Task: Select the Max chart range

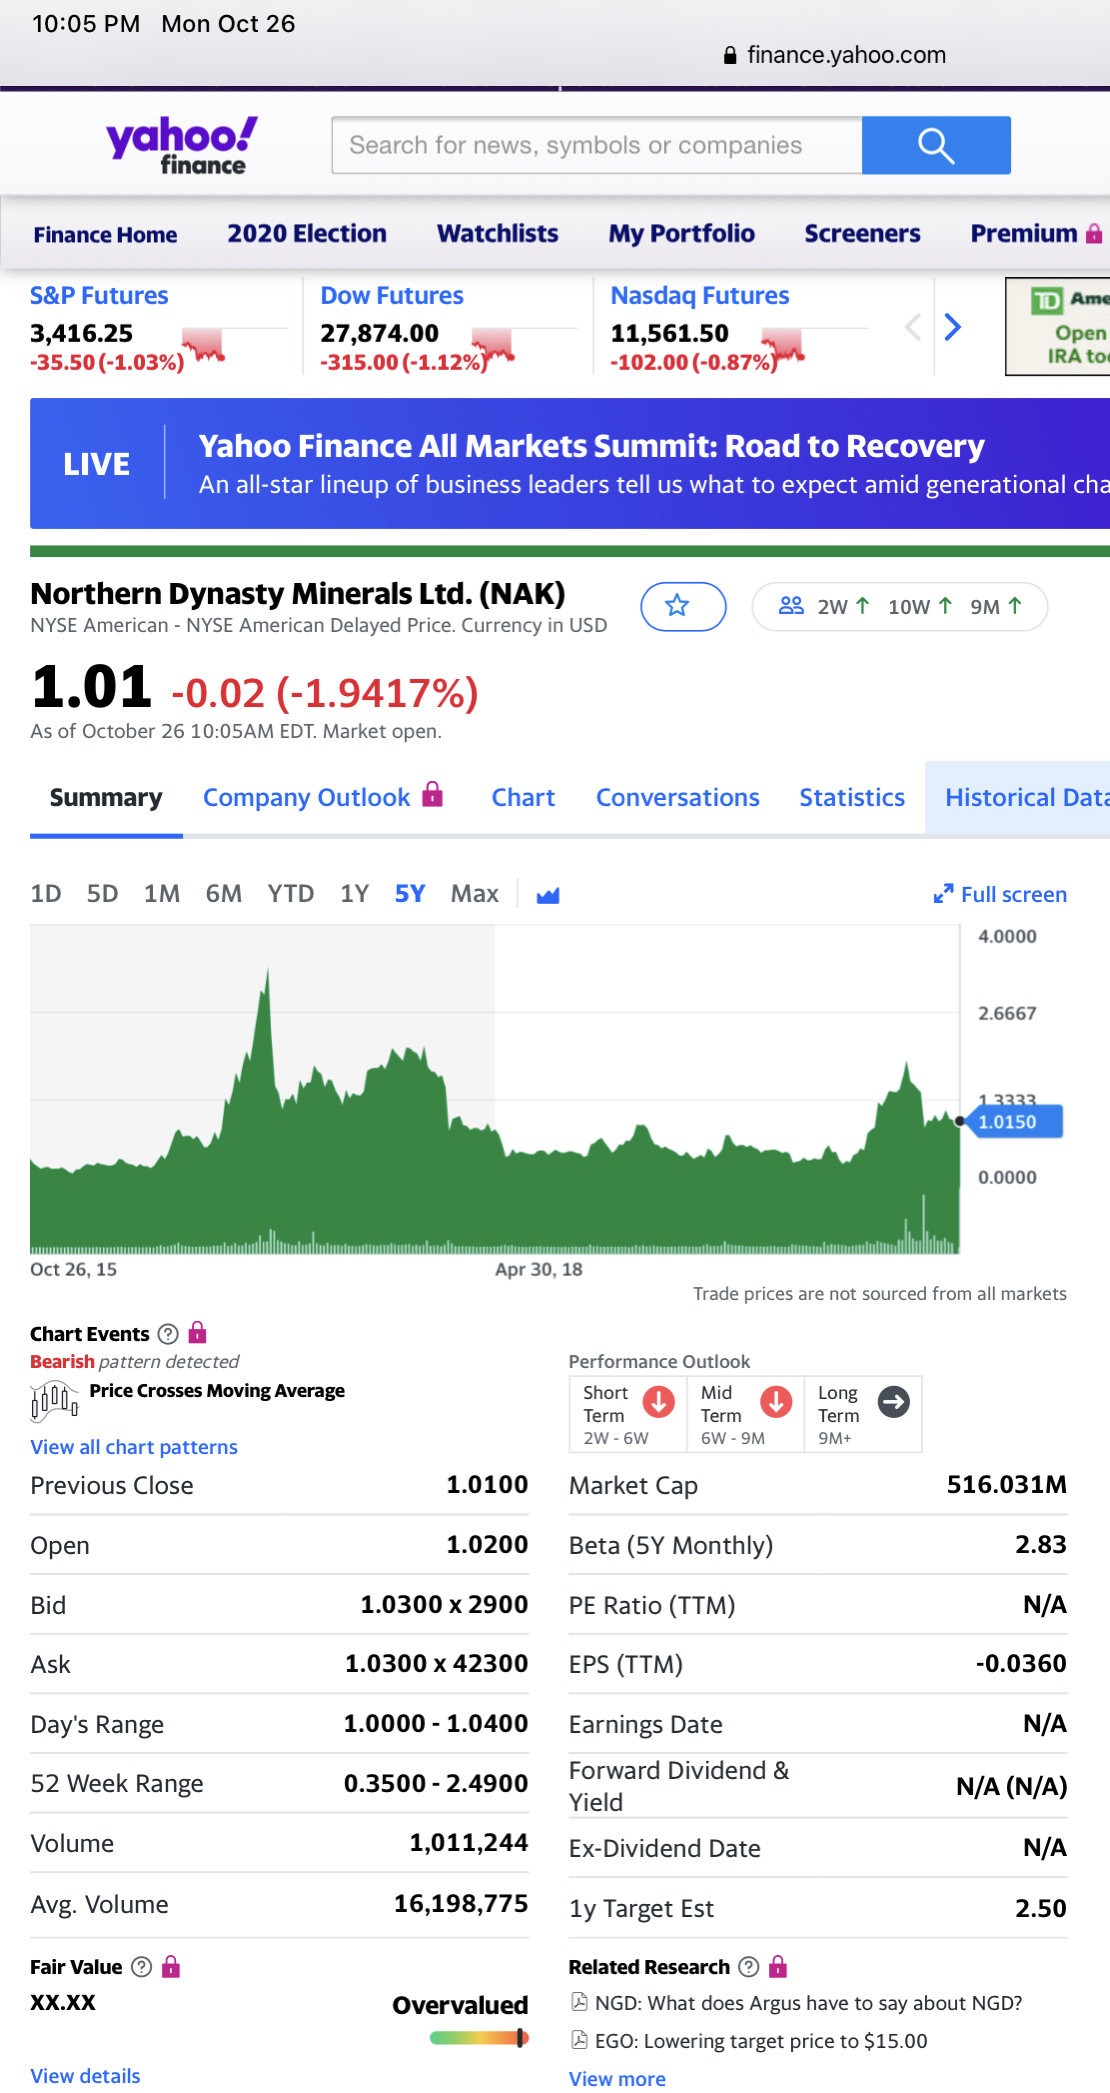Action: pos(474,894)
